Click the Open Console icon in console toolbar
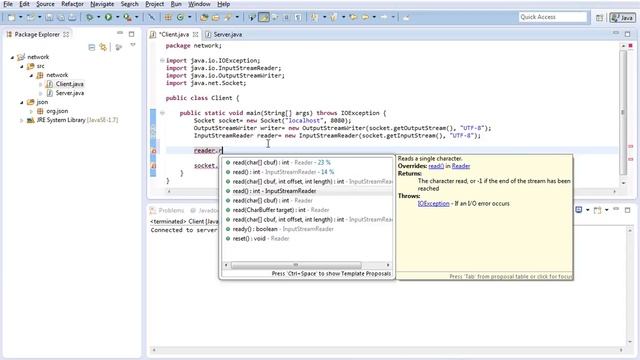640x360 pixels. pyautogui.click(x=597, y=210)
